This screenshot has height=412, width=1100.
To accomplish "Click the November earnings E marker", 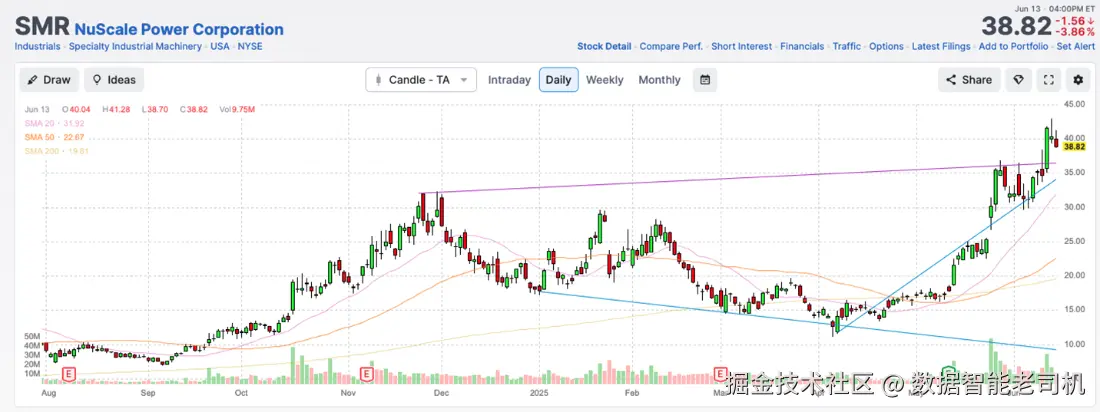I will coord(365,373).
